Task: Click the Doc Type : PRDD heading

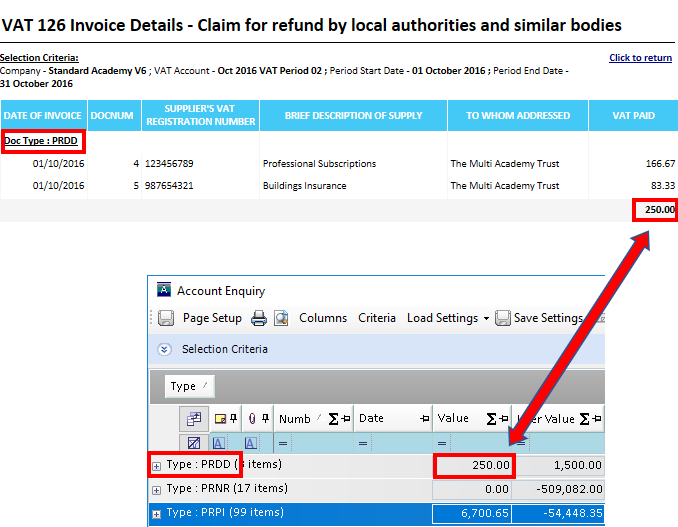Action: pyautogui.click(x=43, y=141)
